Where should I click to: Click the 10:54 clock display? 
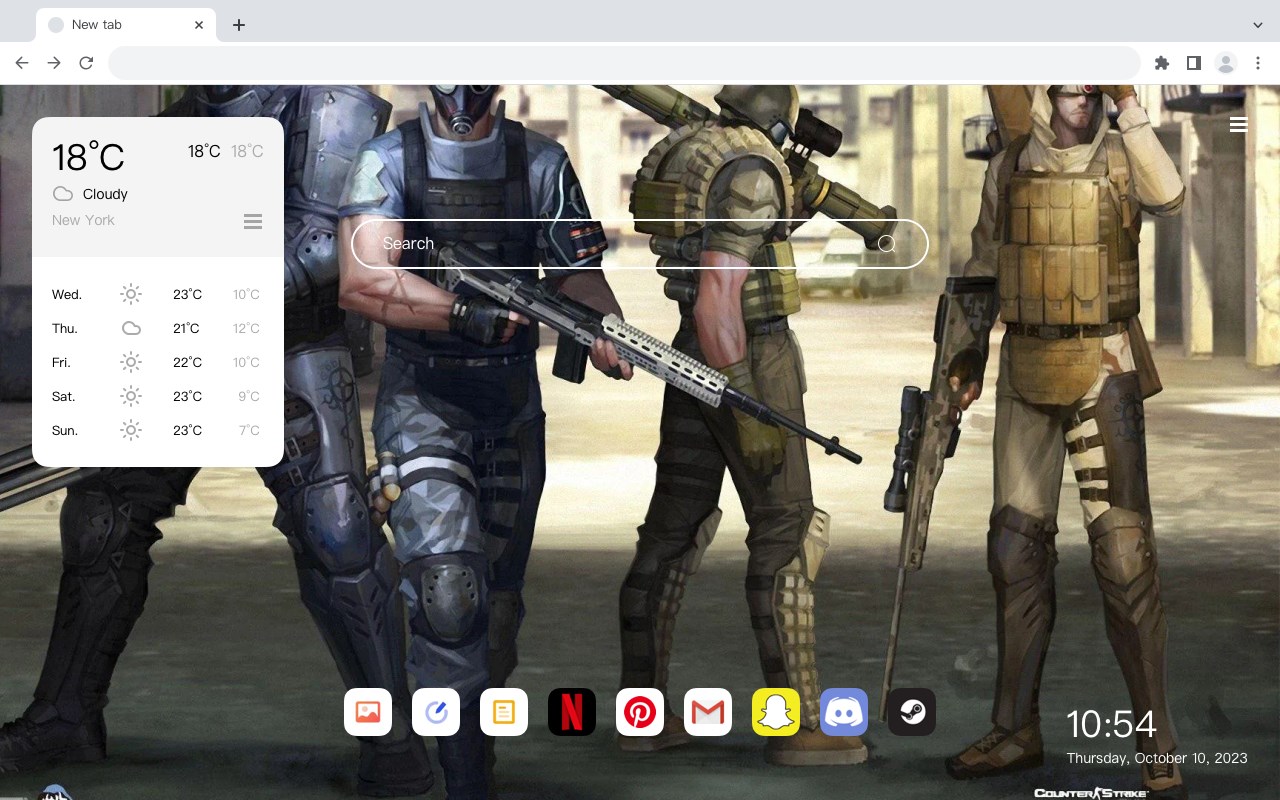click(x=1111, y=724)
